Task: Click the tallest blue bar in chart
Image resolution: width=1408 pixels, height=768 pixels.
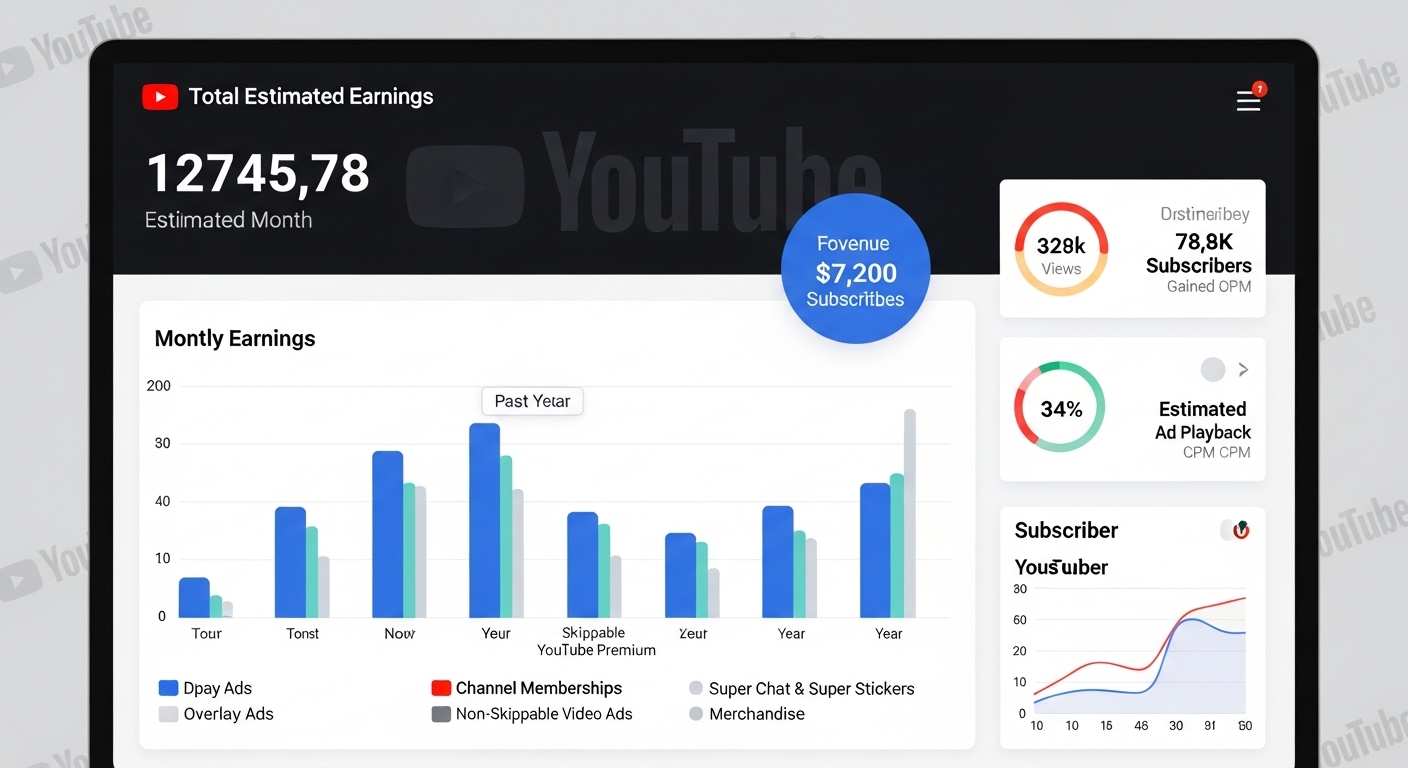Action: pyautogui.click(x=484, y=520)
